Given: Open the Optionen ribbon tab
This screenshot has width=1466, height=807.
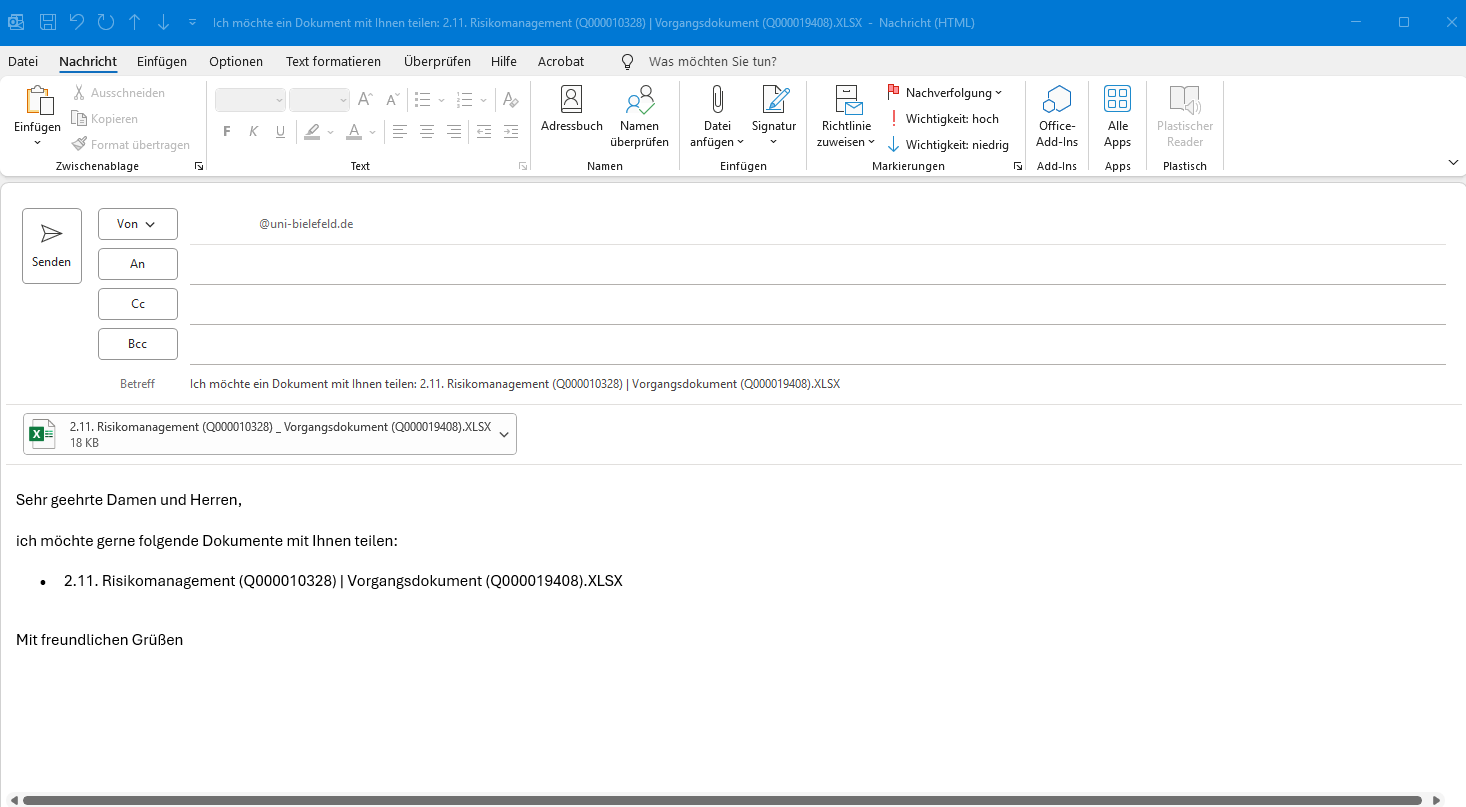Looking at the screenshot, I should [x=236, y=62].
